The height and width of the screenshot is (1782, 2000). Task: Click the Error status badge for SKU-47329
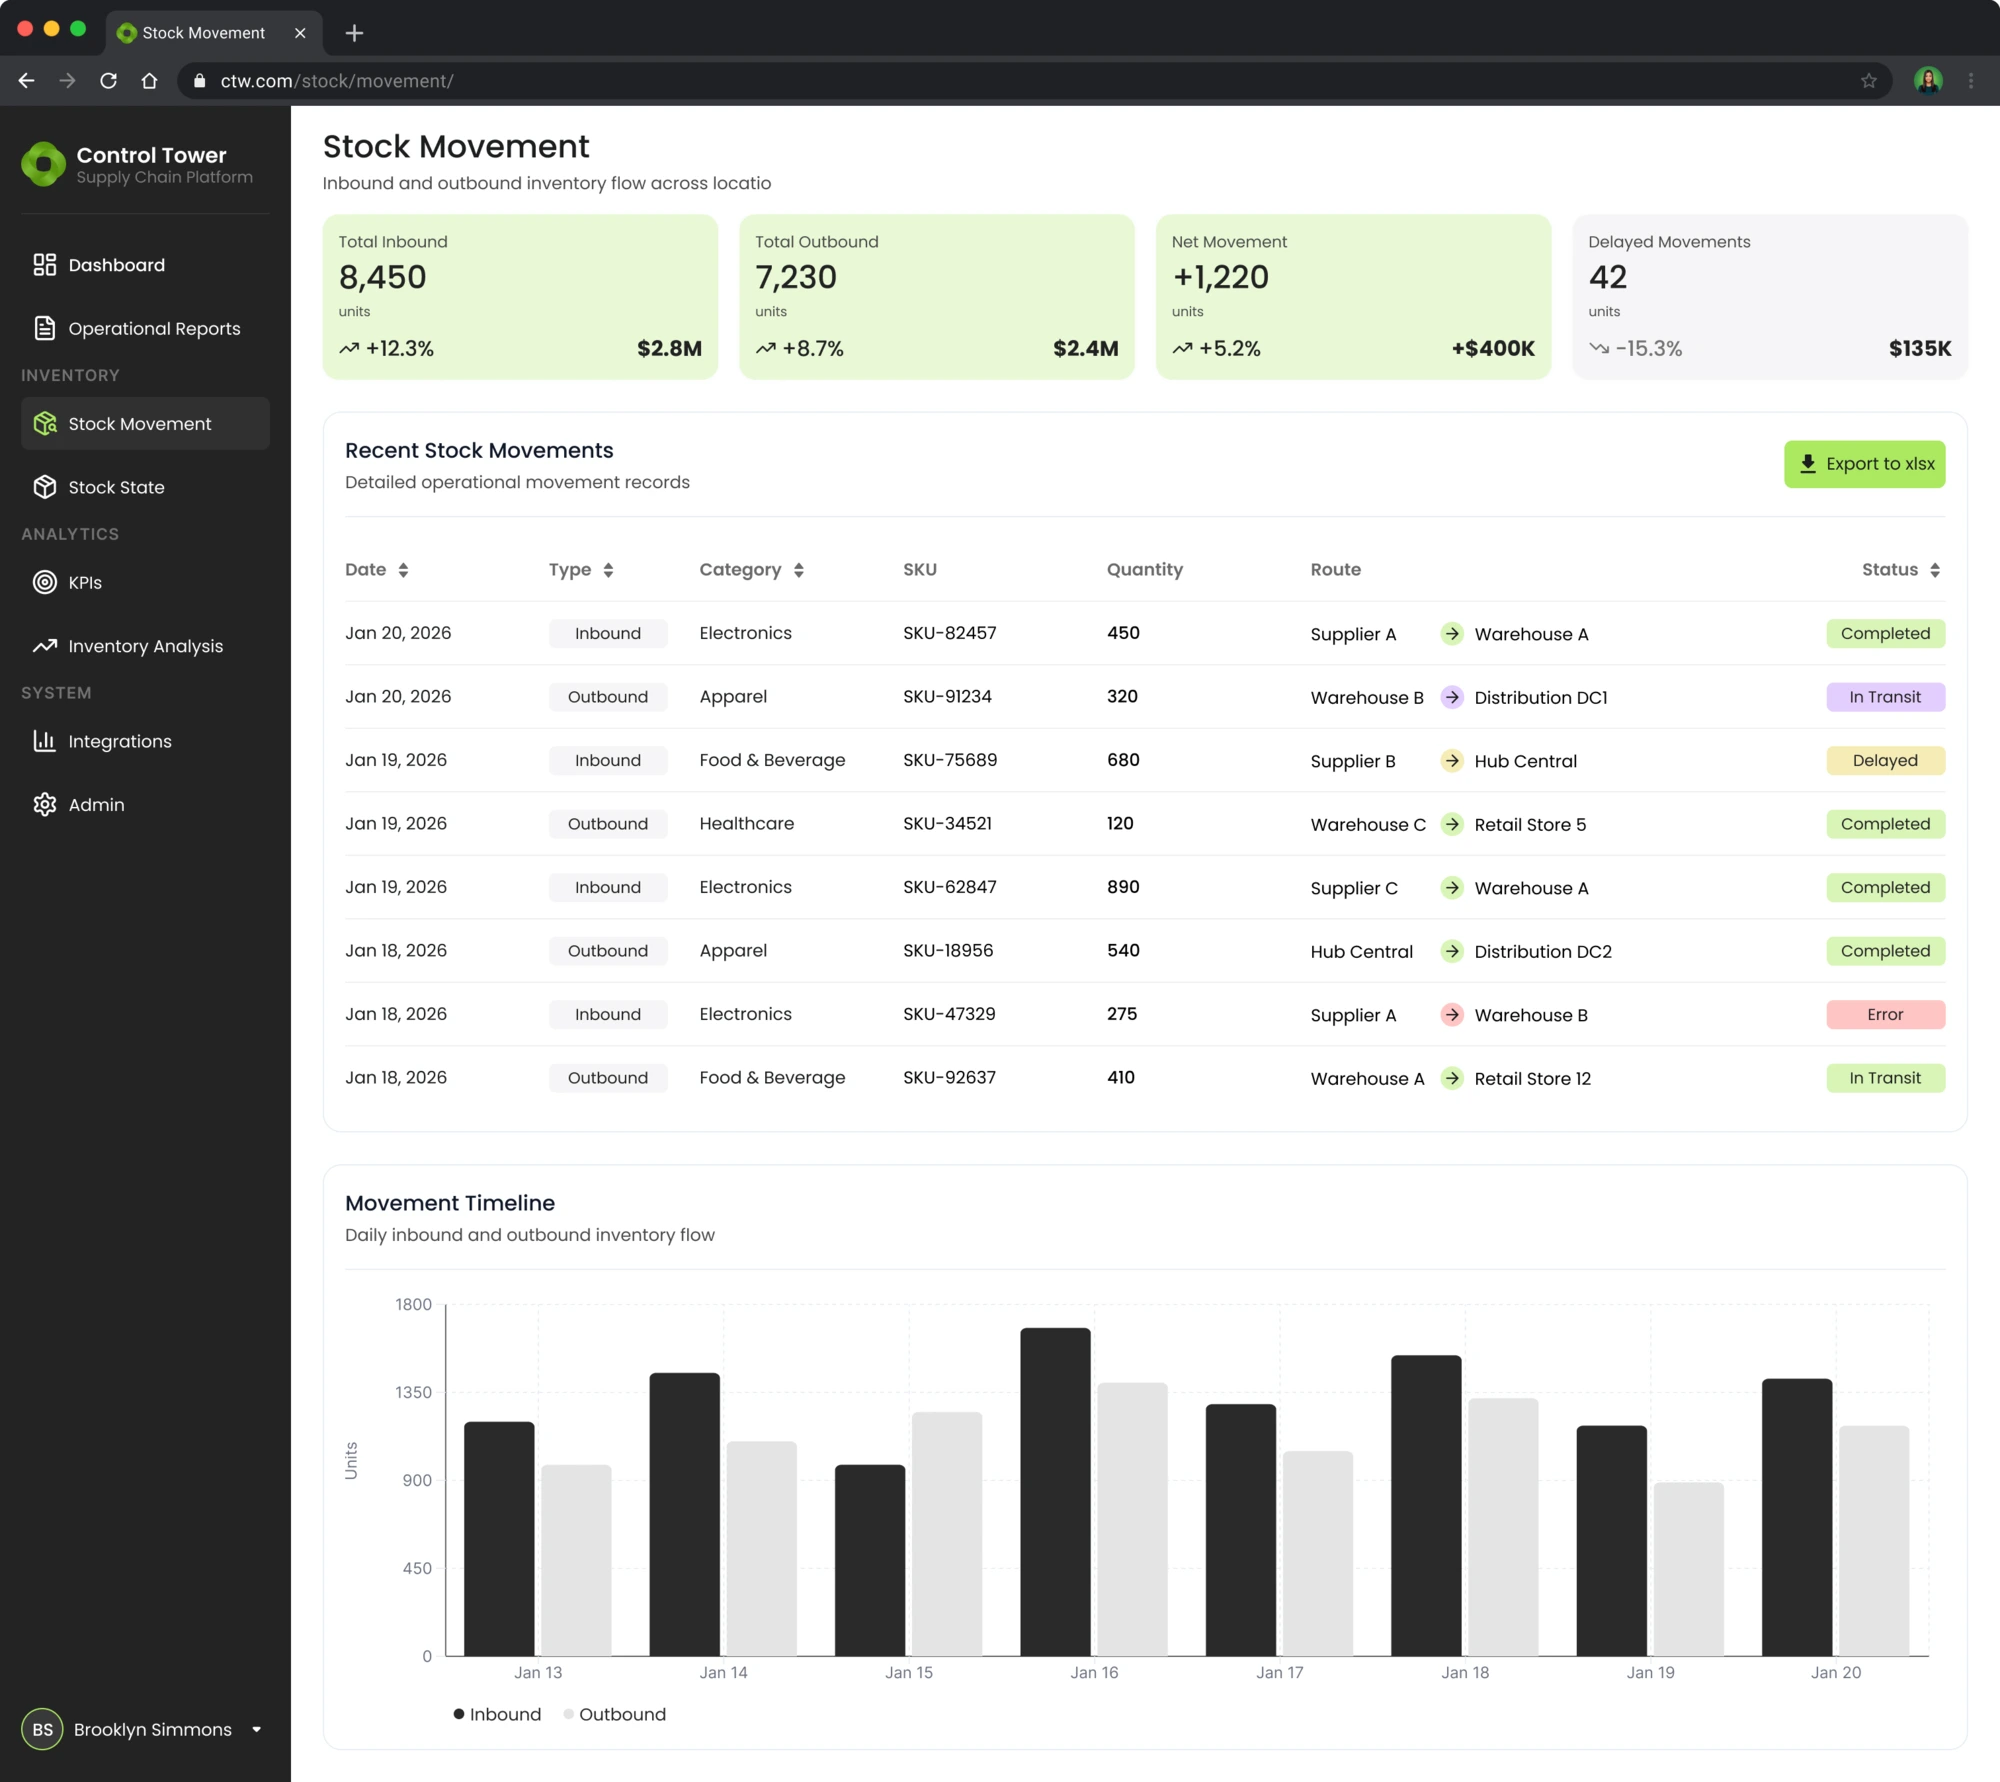[x=1884, y=1014]
